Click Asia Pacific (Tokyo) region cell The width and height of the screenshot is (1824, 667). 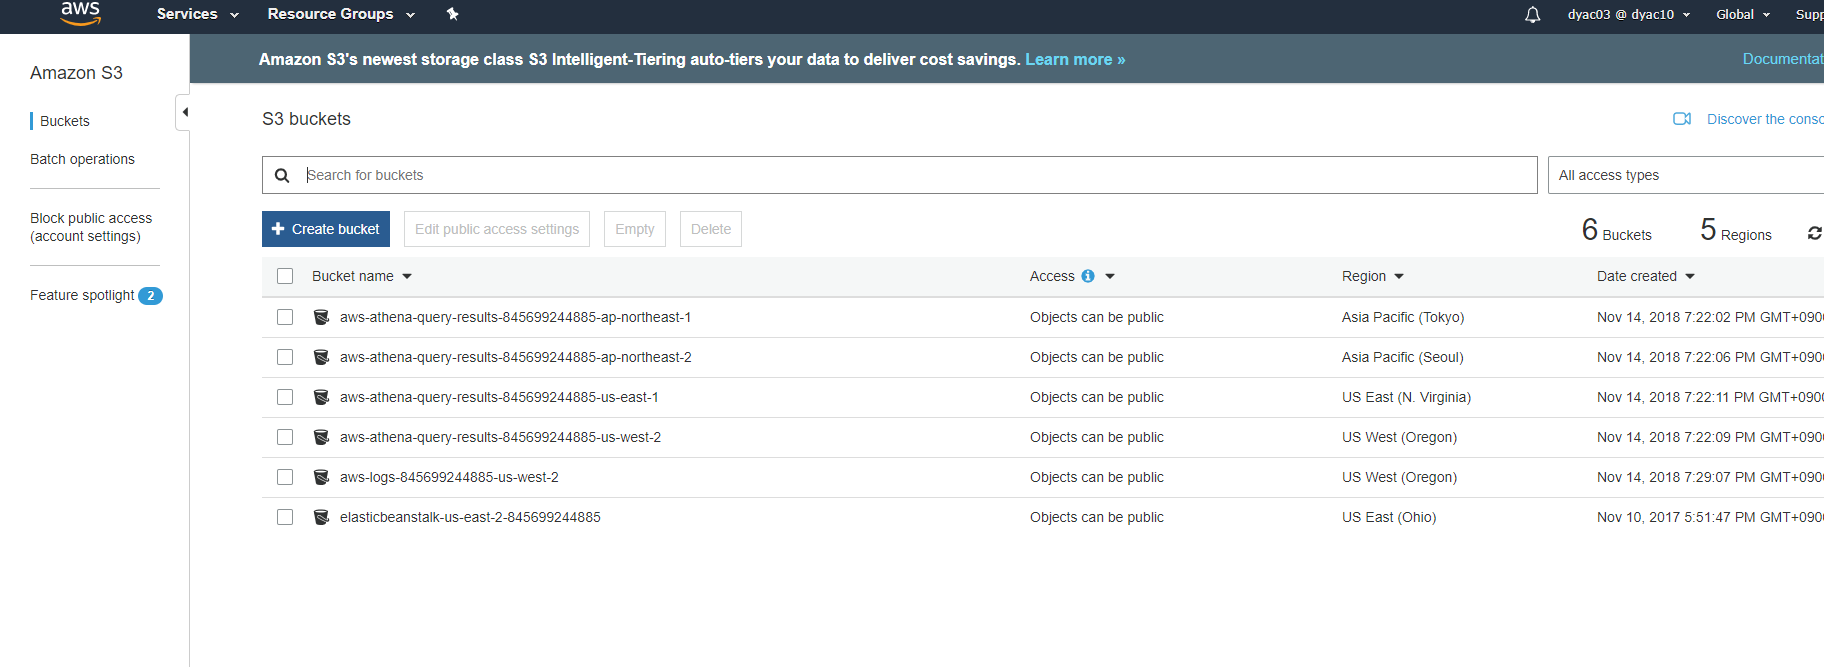point(1403,317)
